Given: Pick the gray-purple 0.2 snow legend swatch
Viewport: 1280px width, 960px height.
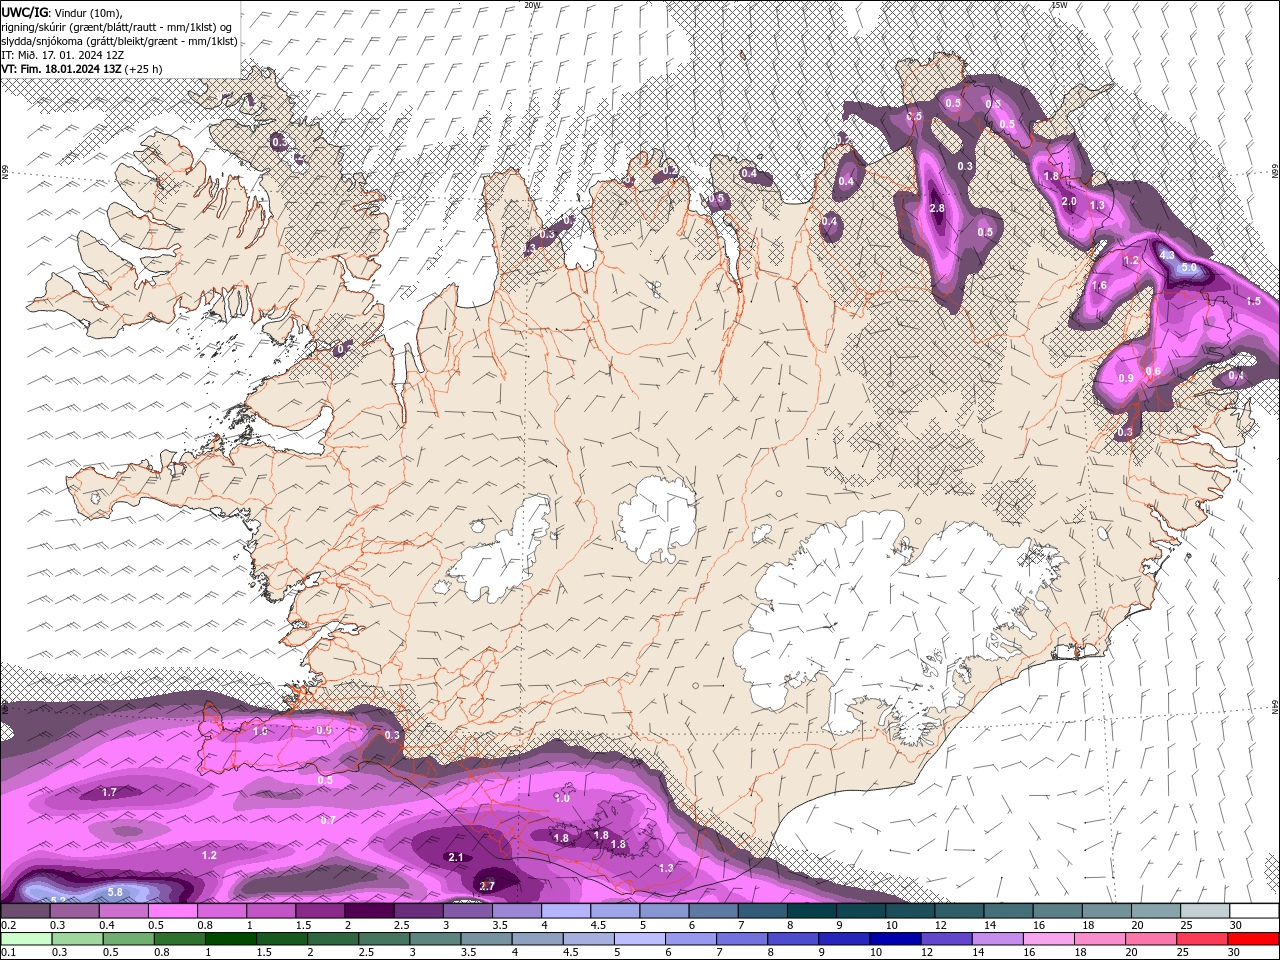Looking at the screenshot, I should pyautogui.click(x=25, y=911).
